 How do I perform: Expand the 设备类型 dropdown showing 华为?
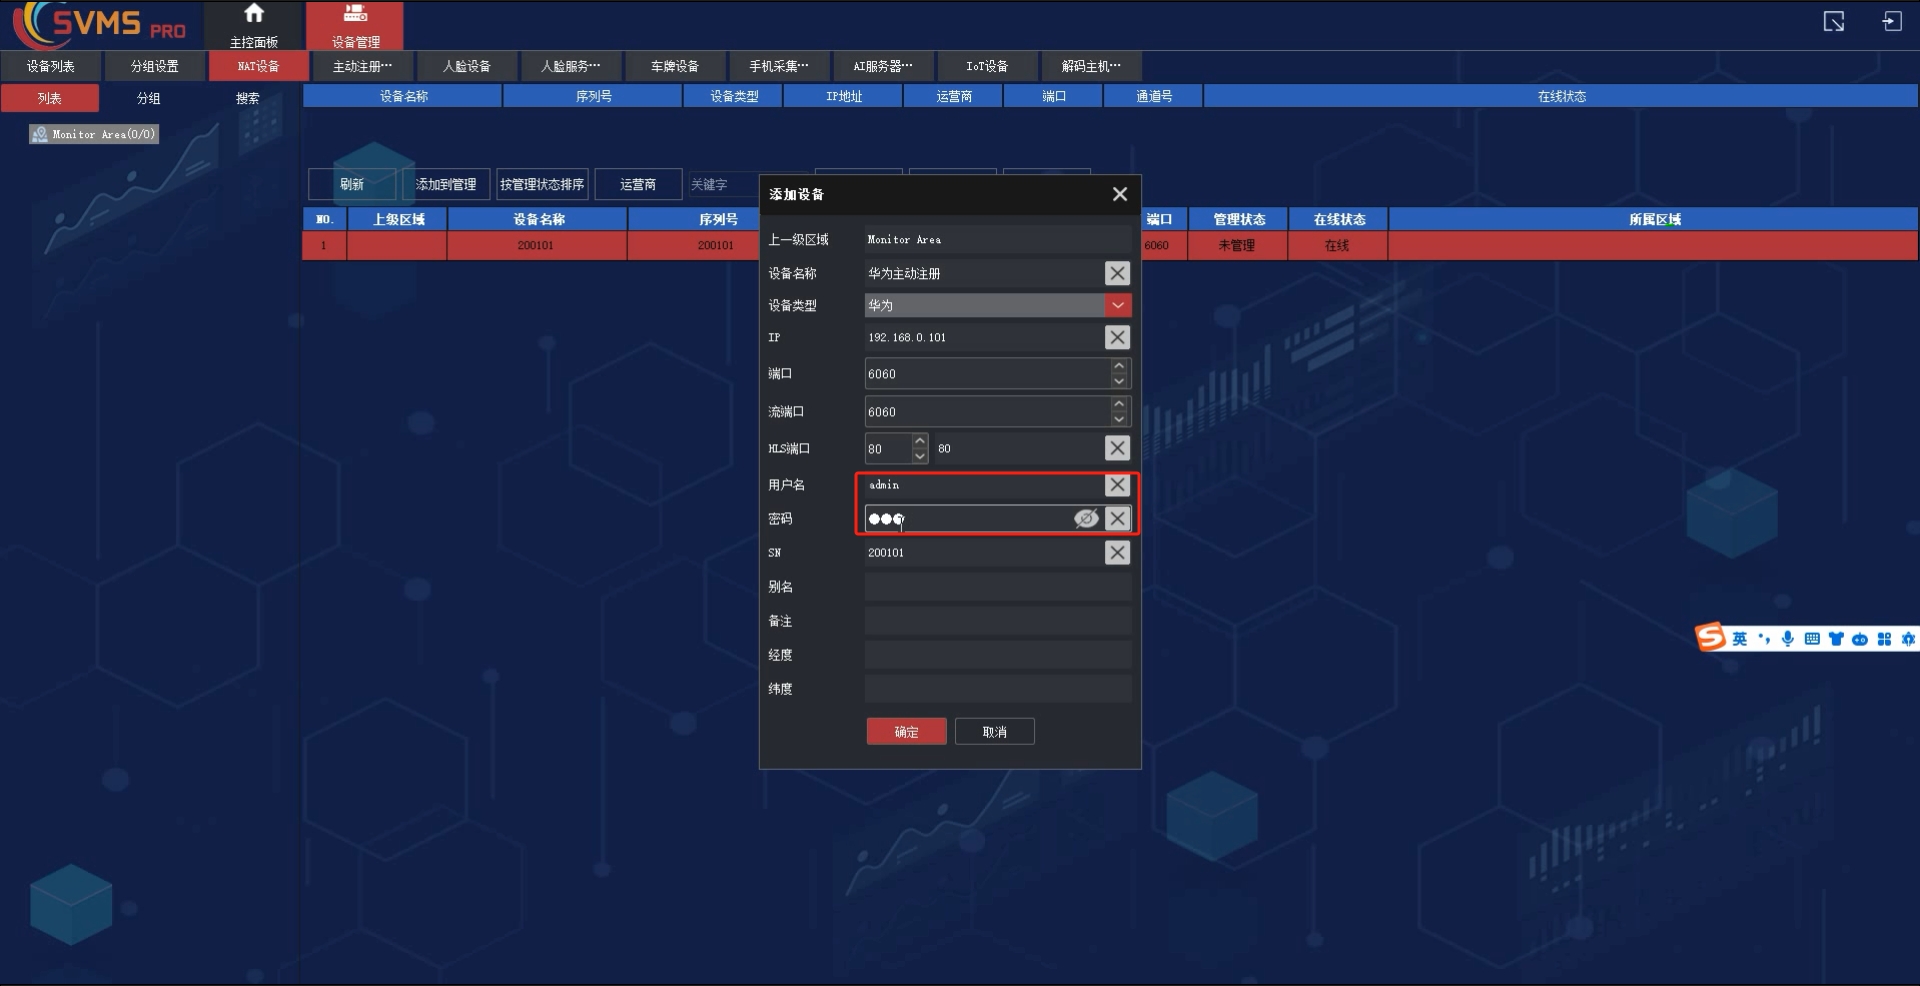(1117, 305)
